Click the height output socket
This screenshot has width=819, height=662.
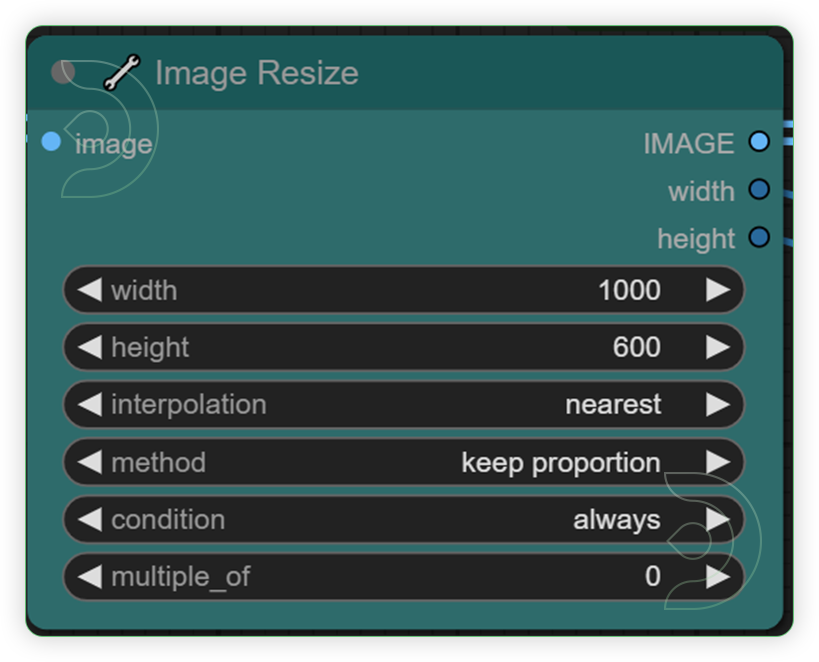759,237
